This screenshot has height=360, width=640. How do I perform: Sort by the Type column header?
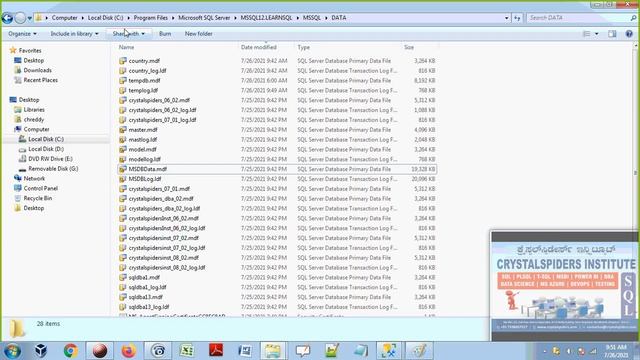(x=303, y=47)
